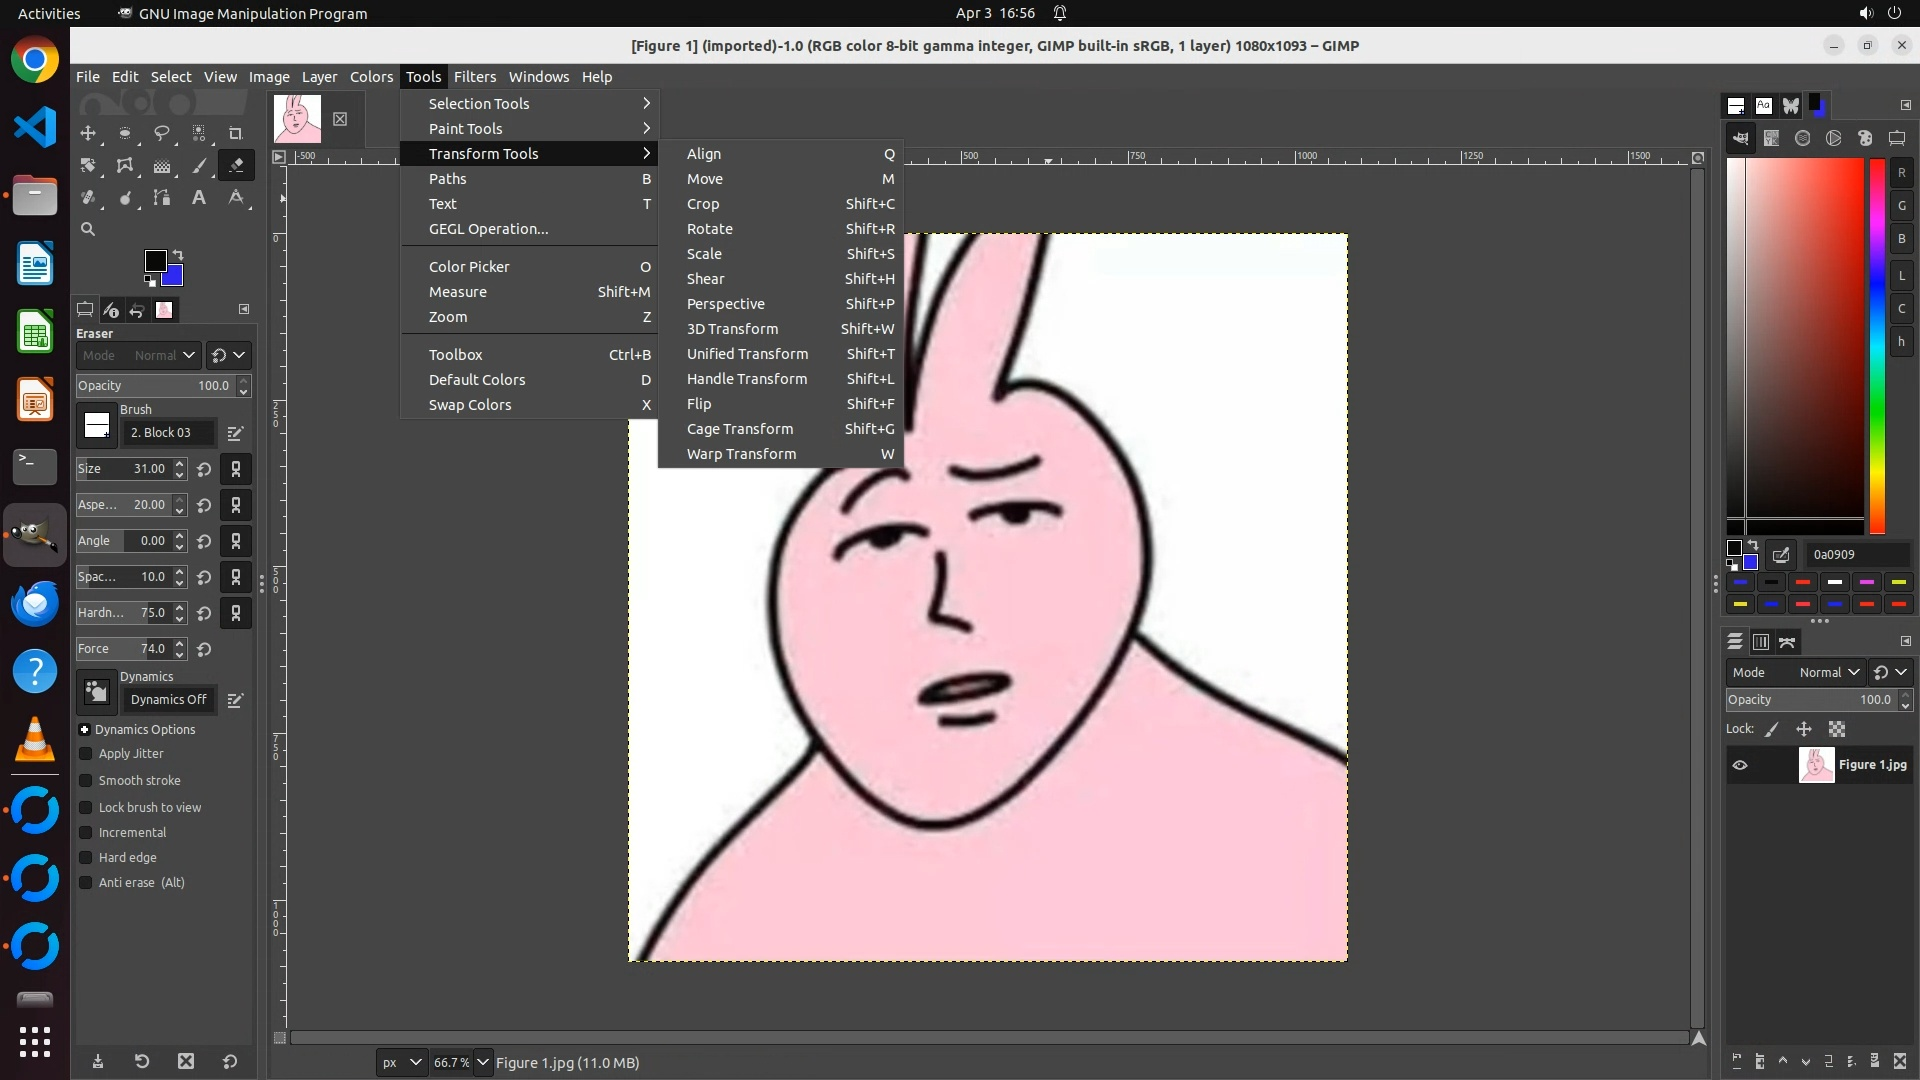This screenshot has width=1920, height=1080.
Task: Choose Warp Transform menu entry
Action: [741, 454]
